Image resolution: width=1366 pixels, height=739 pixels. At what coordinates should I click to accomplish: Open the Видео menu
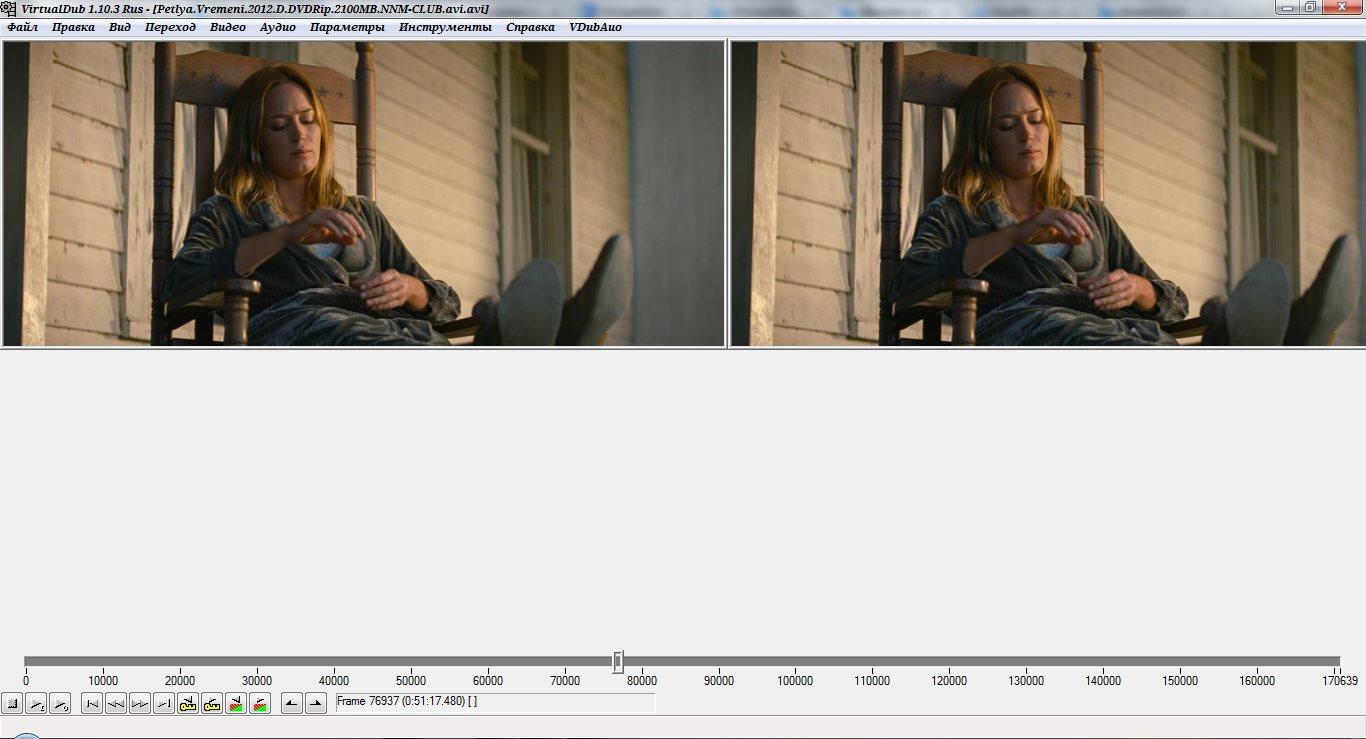[228, 27]
